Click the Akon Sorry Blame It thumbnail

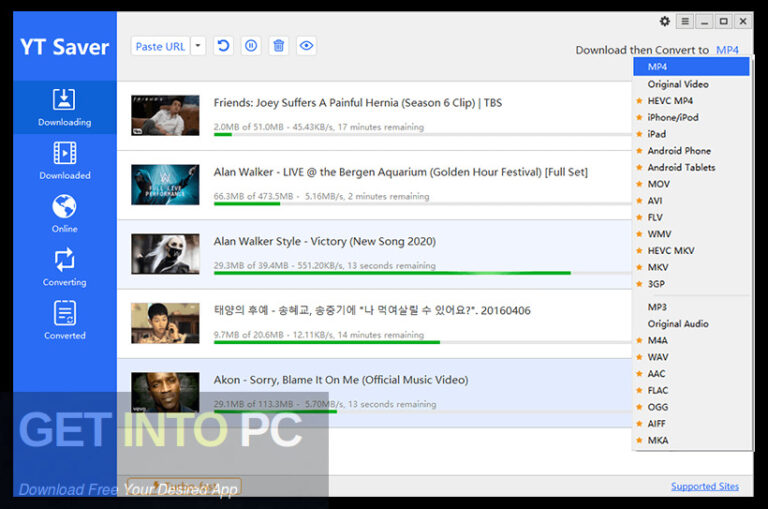pyautogui.click(x=165, y=392)
